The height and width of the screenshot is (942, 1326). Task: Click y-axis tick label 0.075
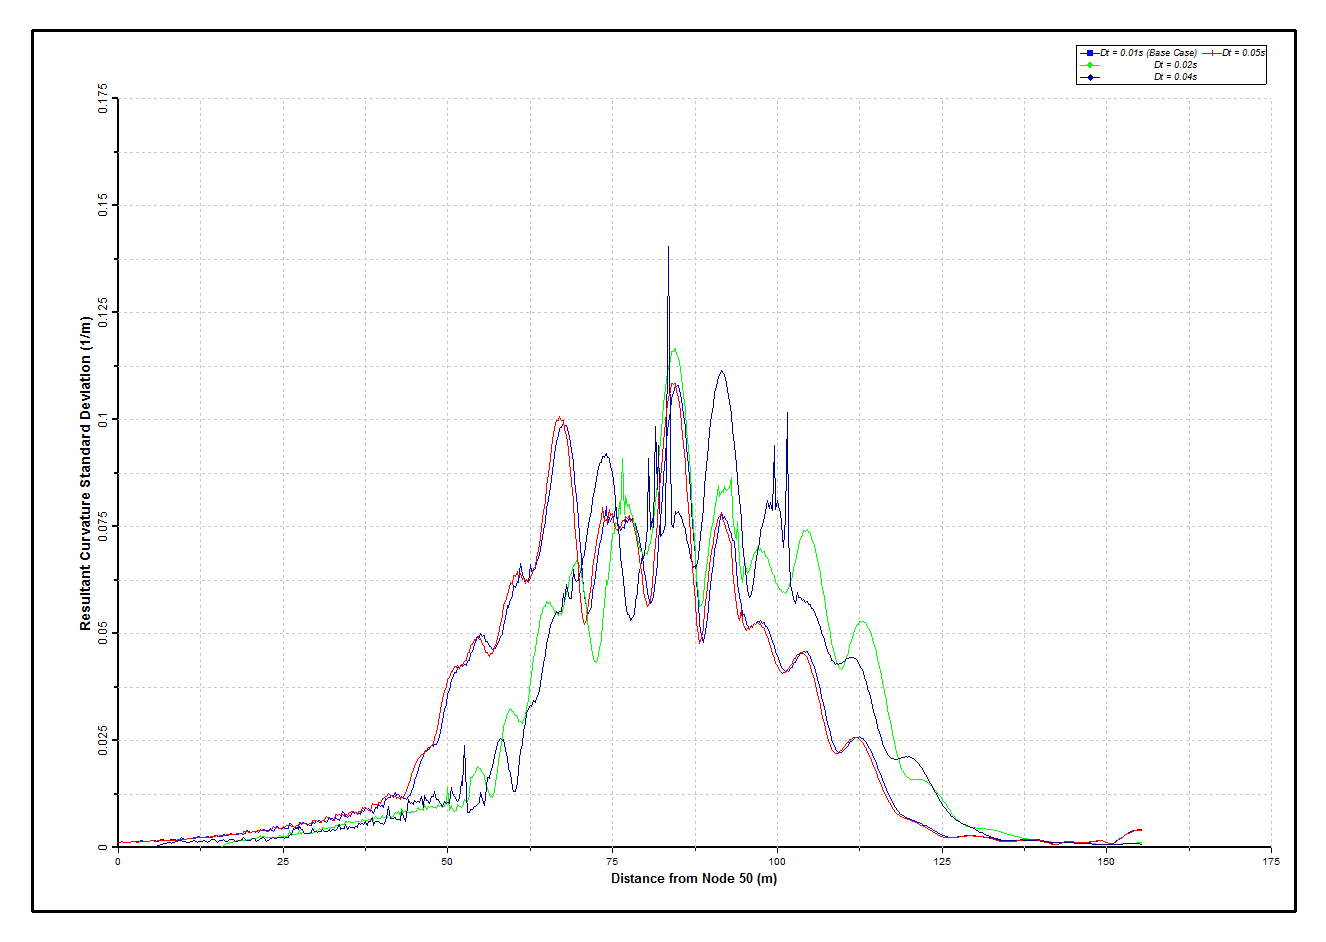[x=103, y=526]
